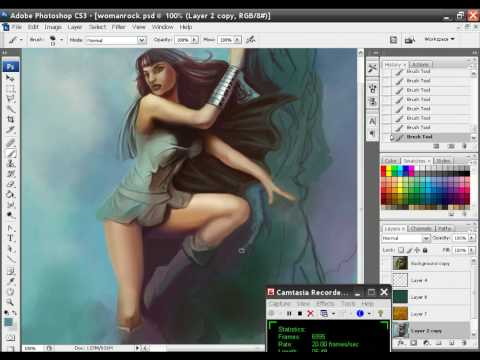This screenshot has height=360, width=480.
Task: Open the layer blend mode dropdown
Action: point(405,238)
